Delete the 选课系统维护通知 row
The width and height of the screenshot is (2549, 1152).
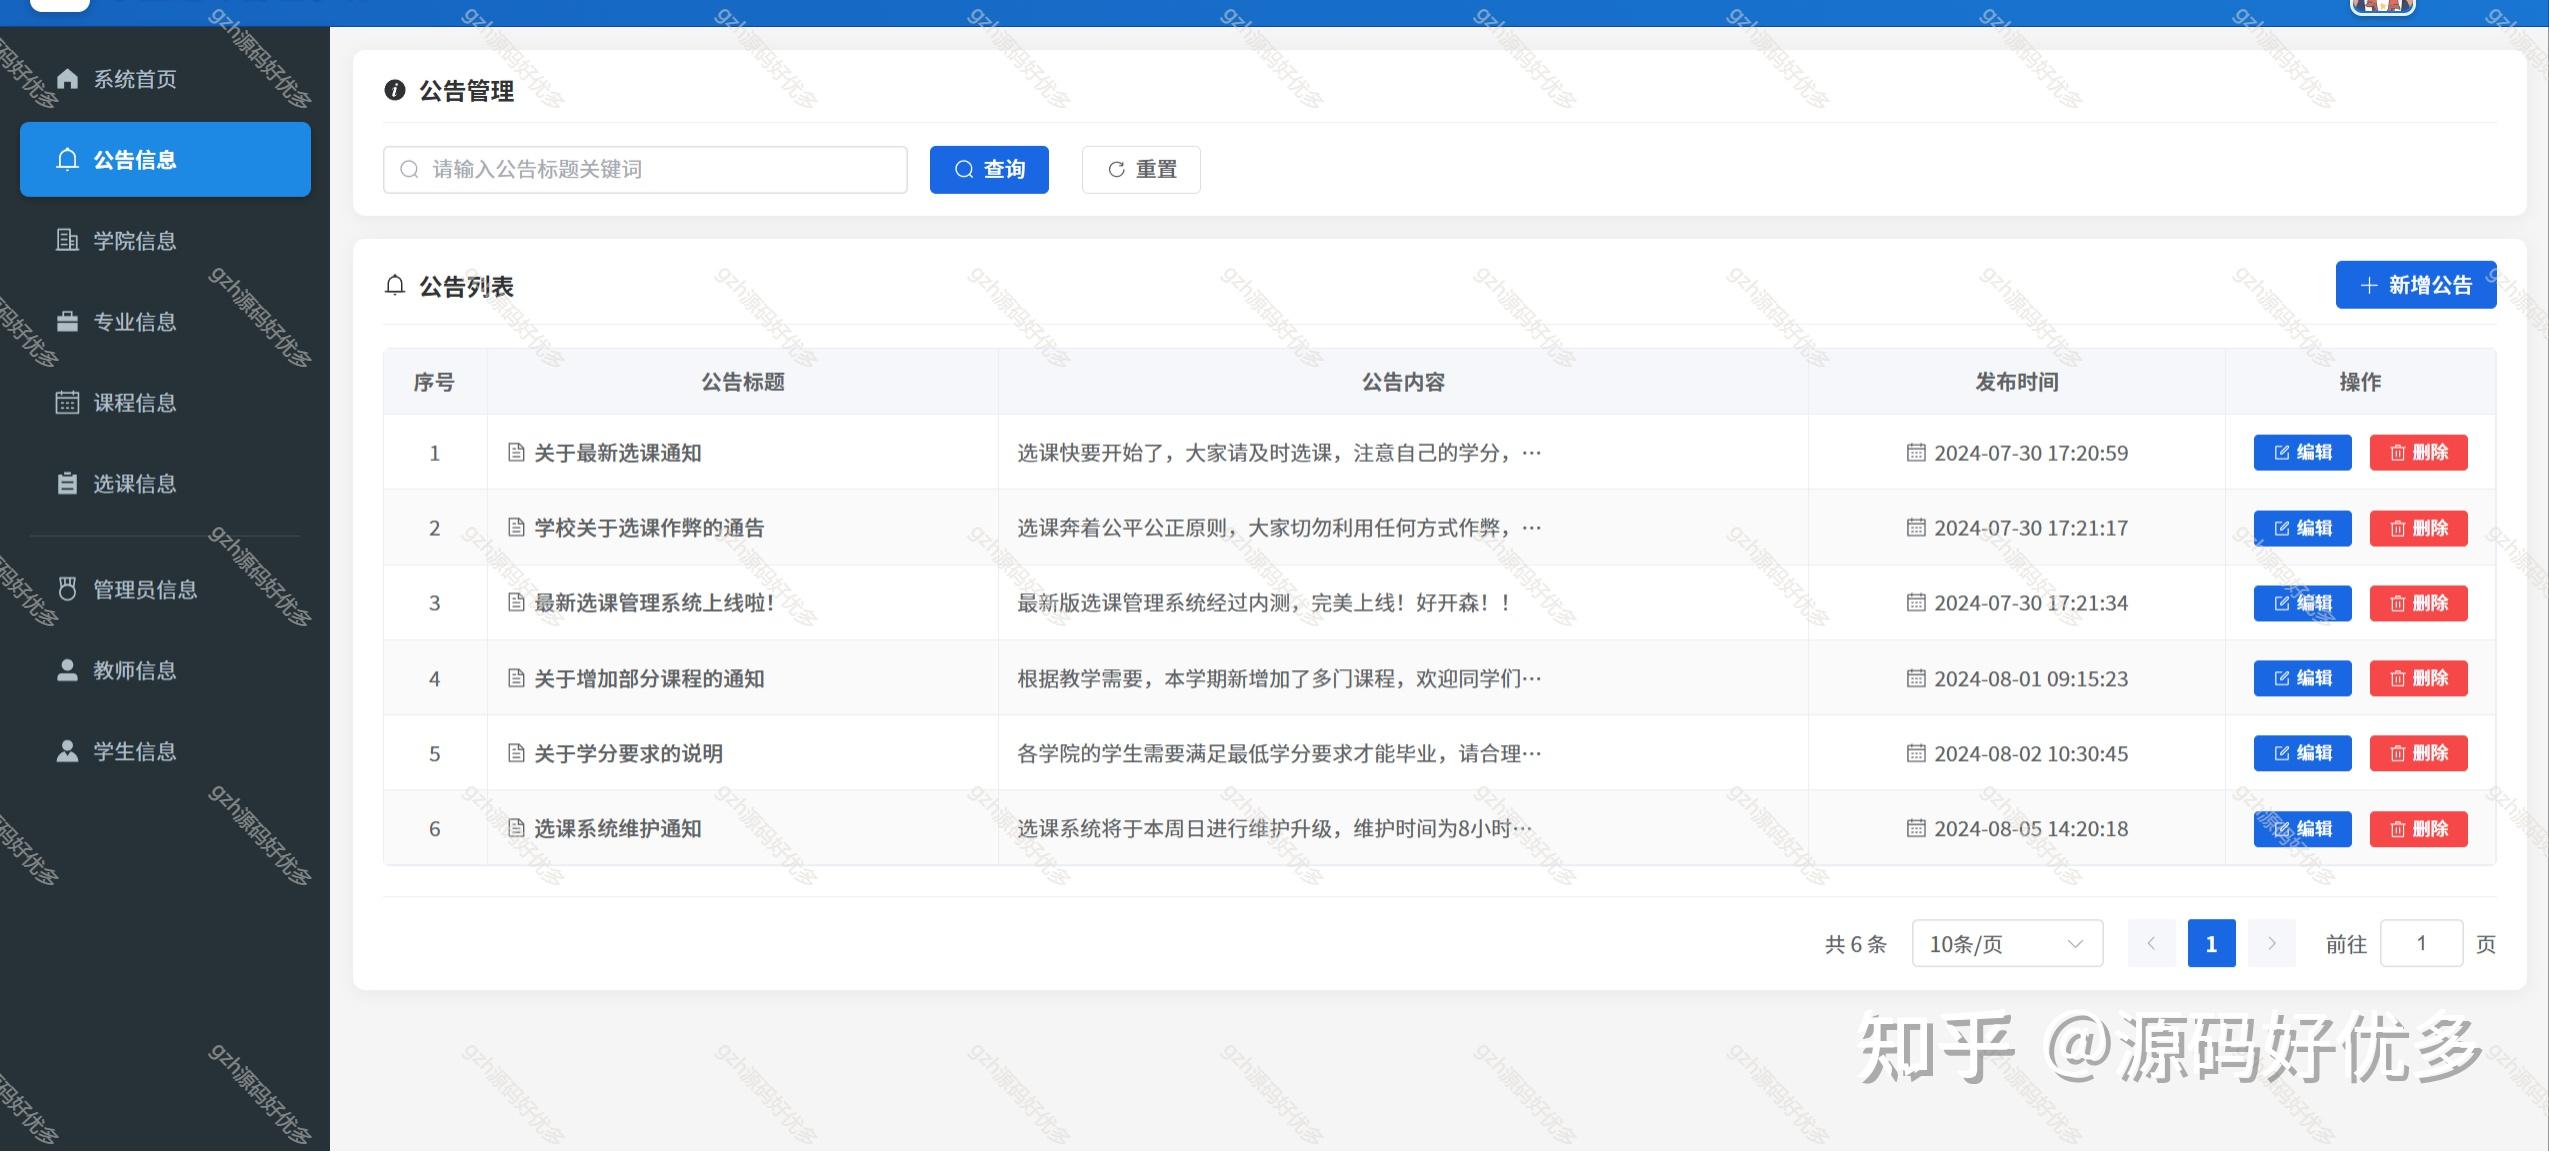[2418, 828]
